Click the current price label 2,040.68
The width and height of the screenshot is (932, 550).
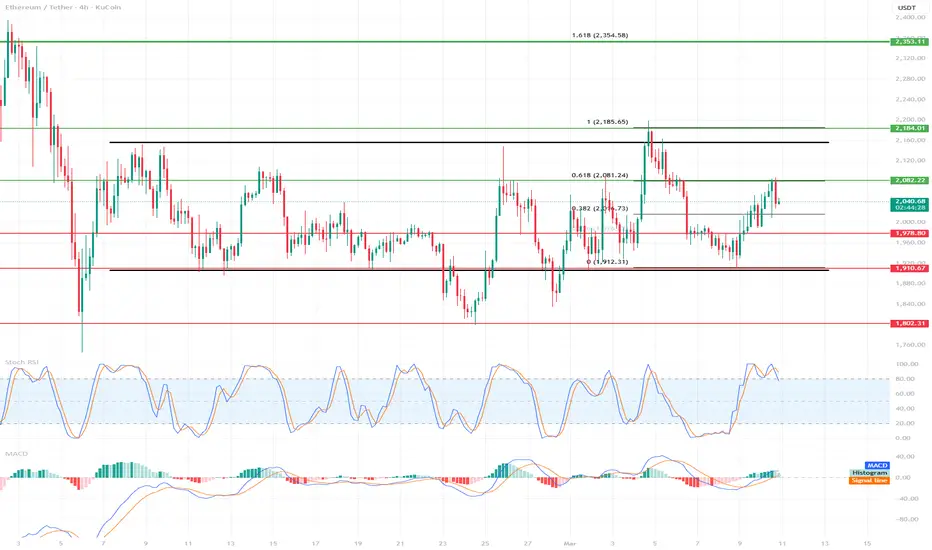pyautogui.click(x=909, y=202)
